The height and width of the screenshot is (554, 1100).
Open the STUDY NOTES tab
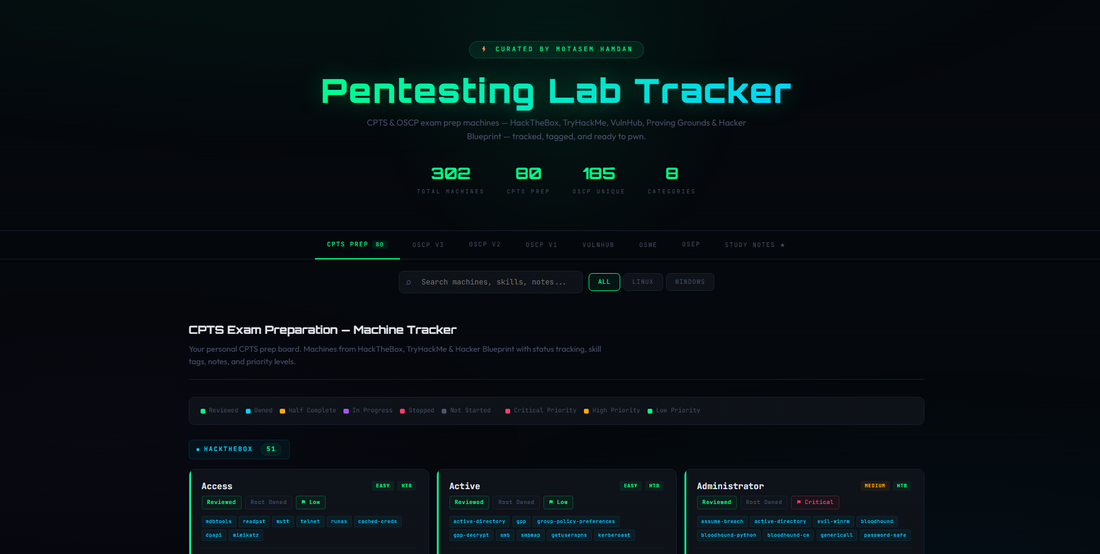click(x=755, y=245)
